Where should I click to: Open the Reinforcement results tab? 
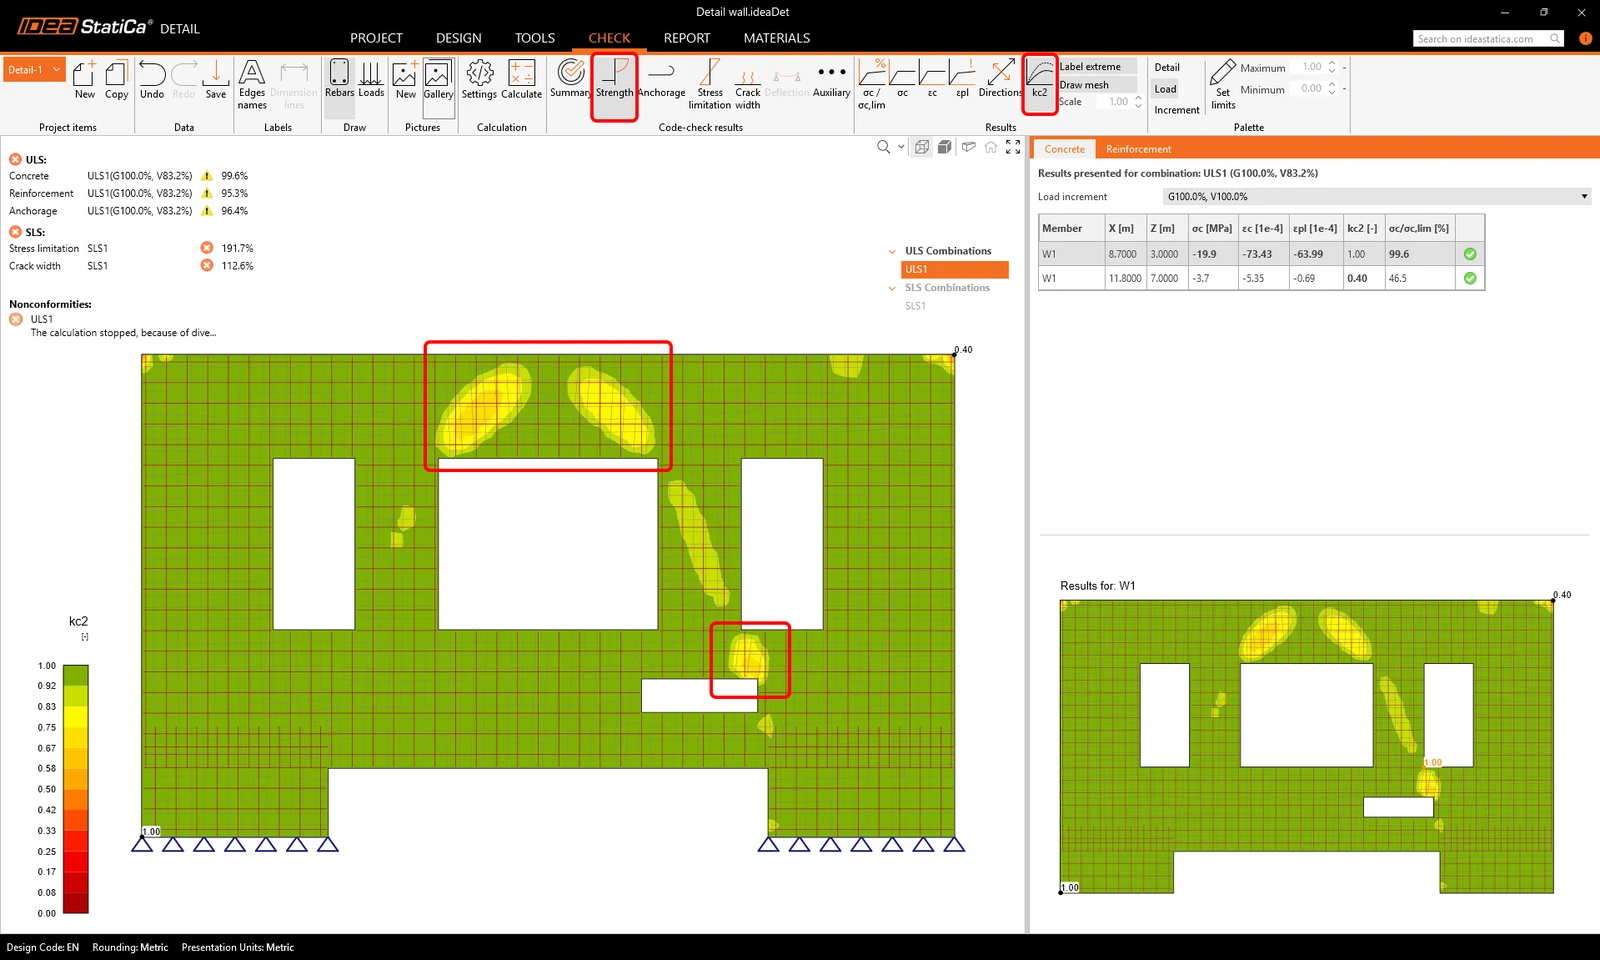point(1138,149)
